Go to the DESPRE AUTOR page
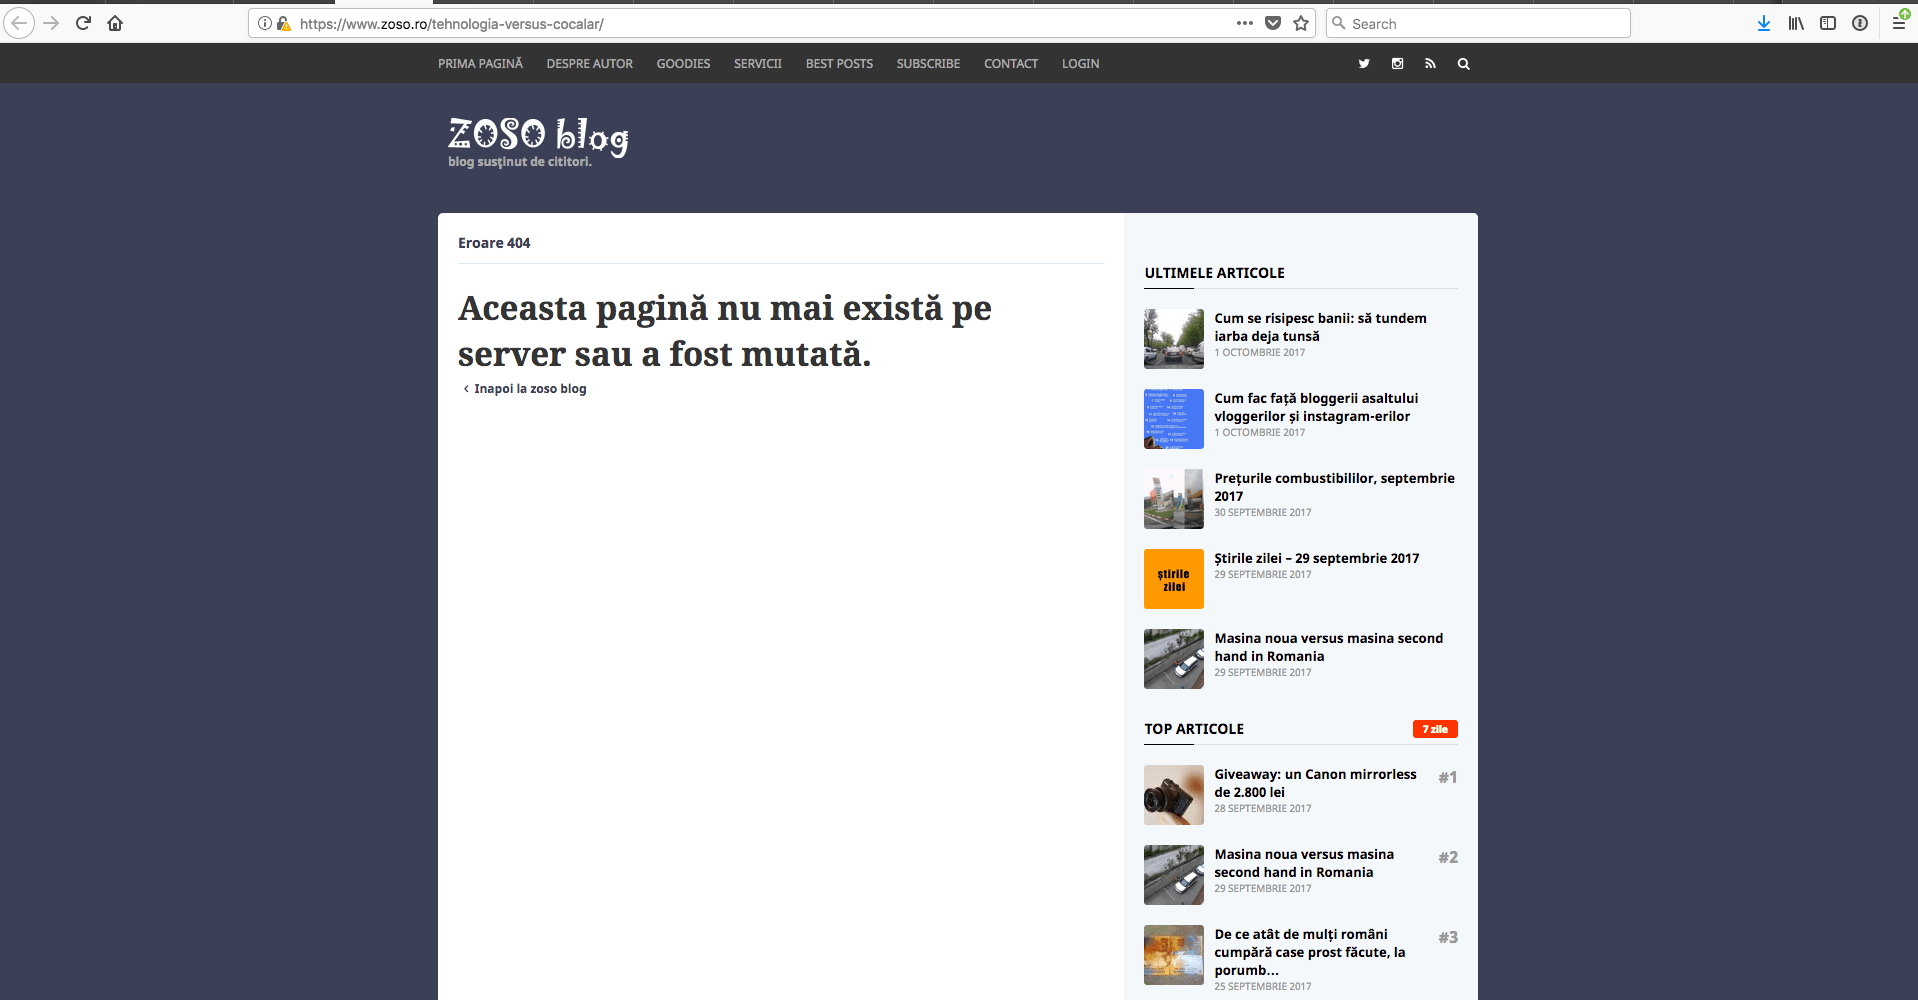Viewport: 1918px width, 1000px height. click(589, 64)
